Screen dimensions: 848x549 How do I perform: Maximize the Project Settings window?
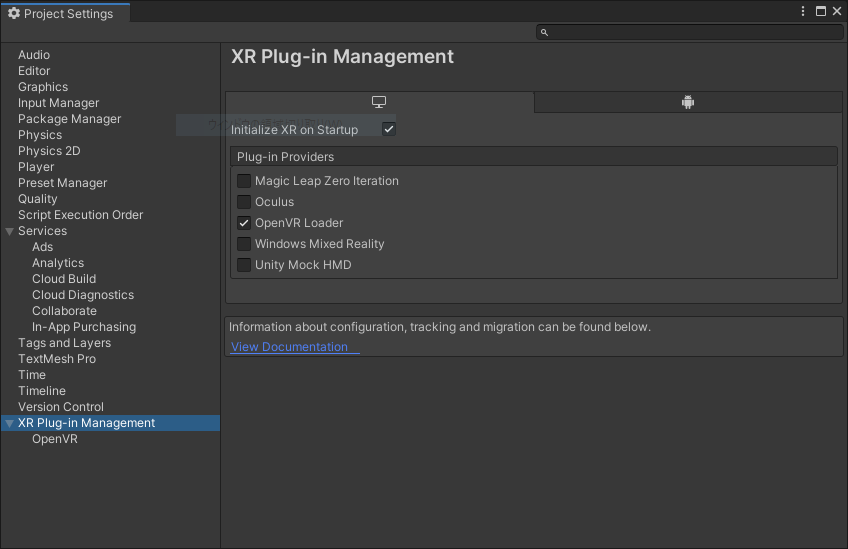(821, 11)
